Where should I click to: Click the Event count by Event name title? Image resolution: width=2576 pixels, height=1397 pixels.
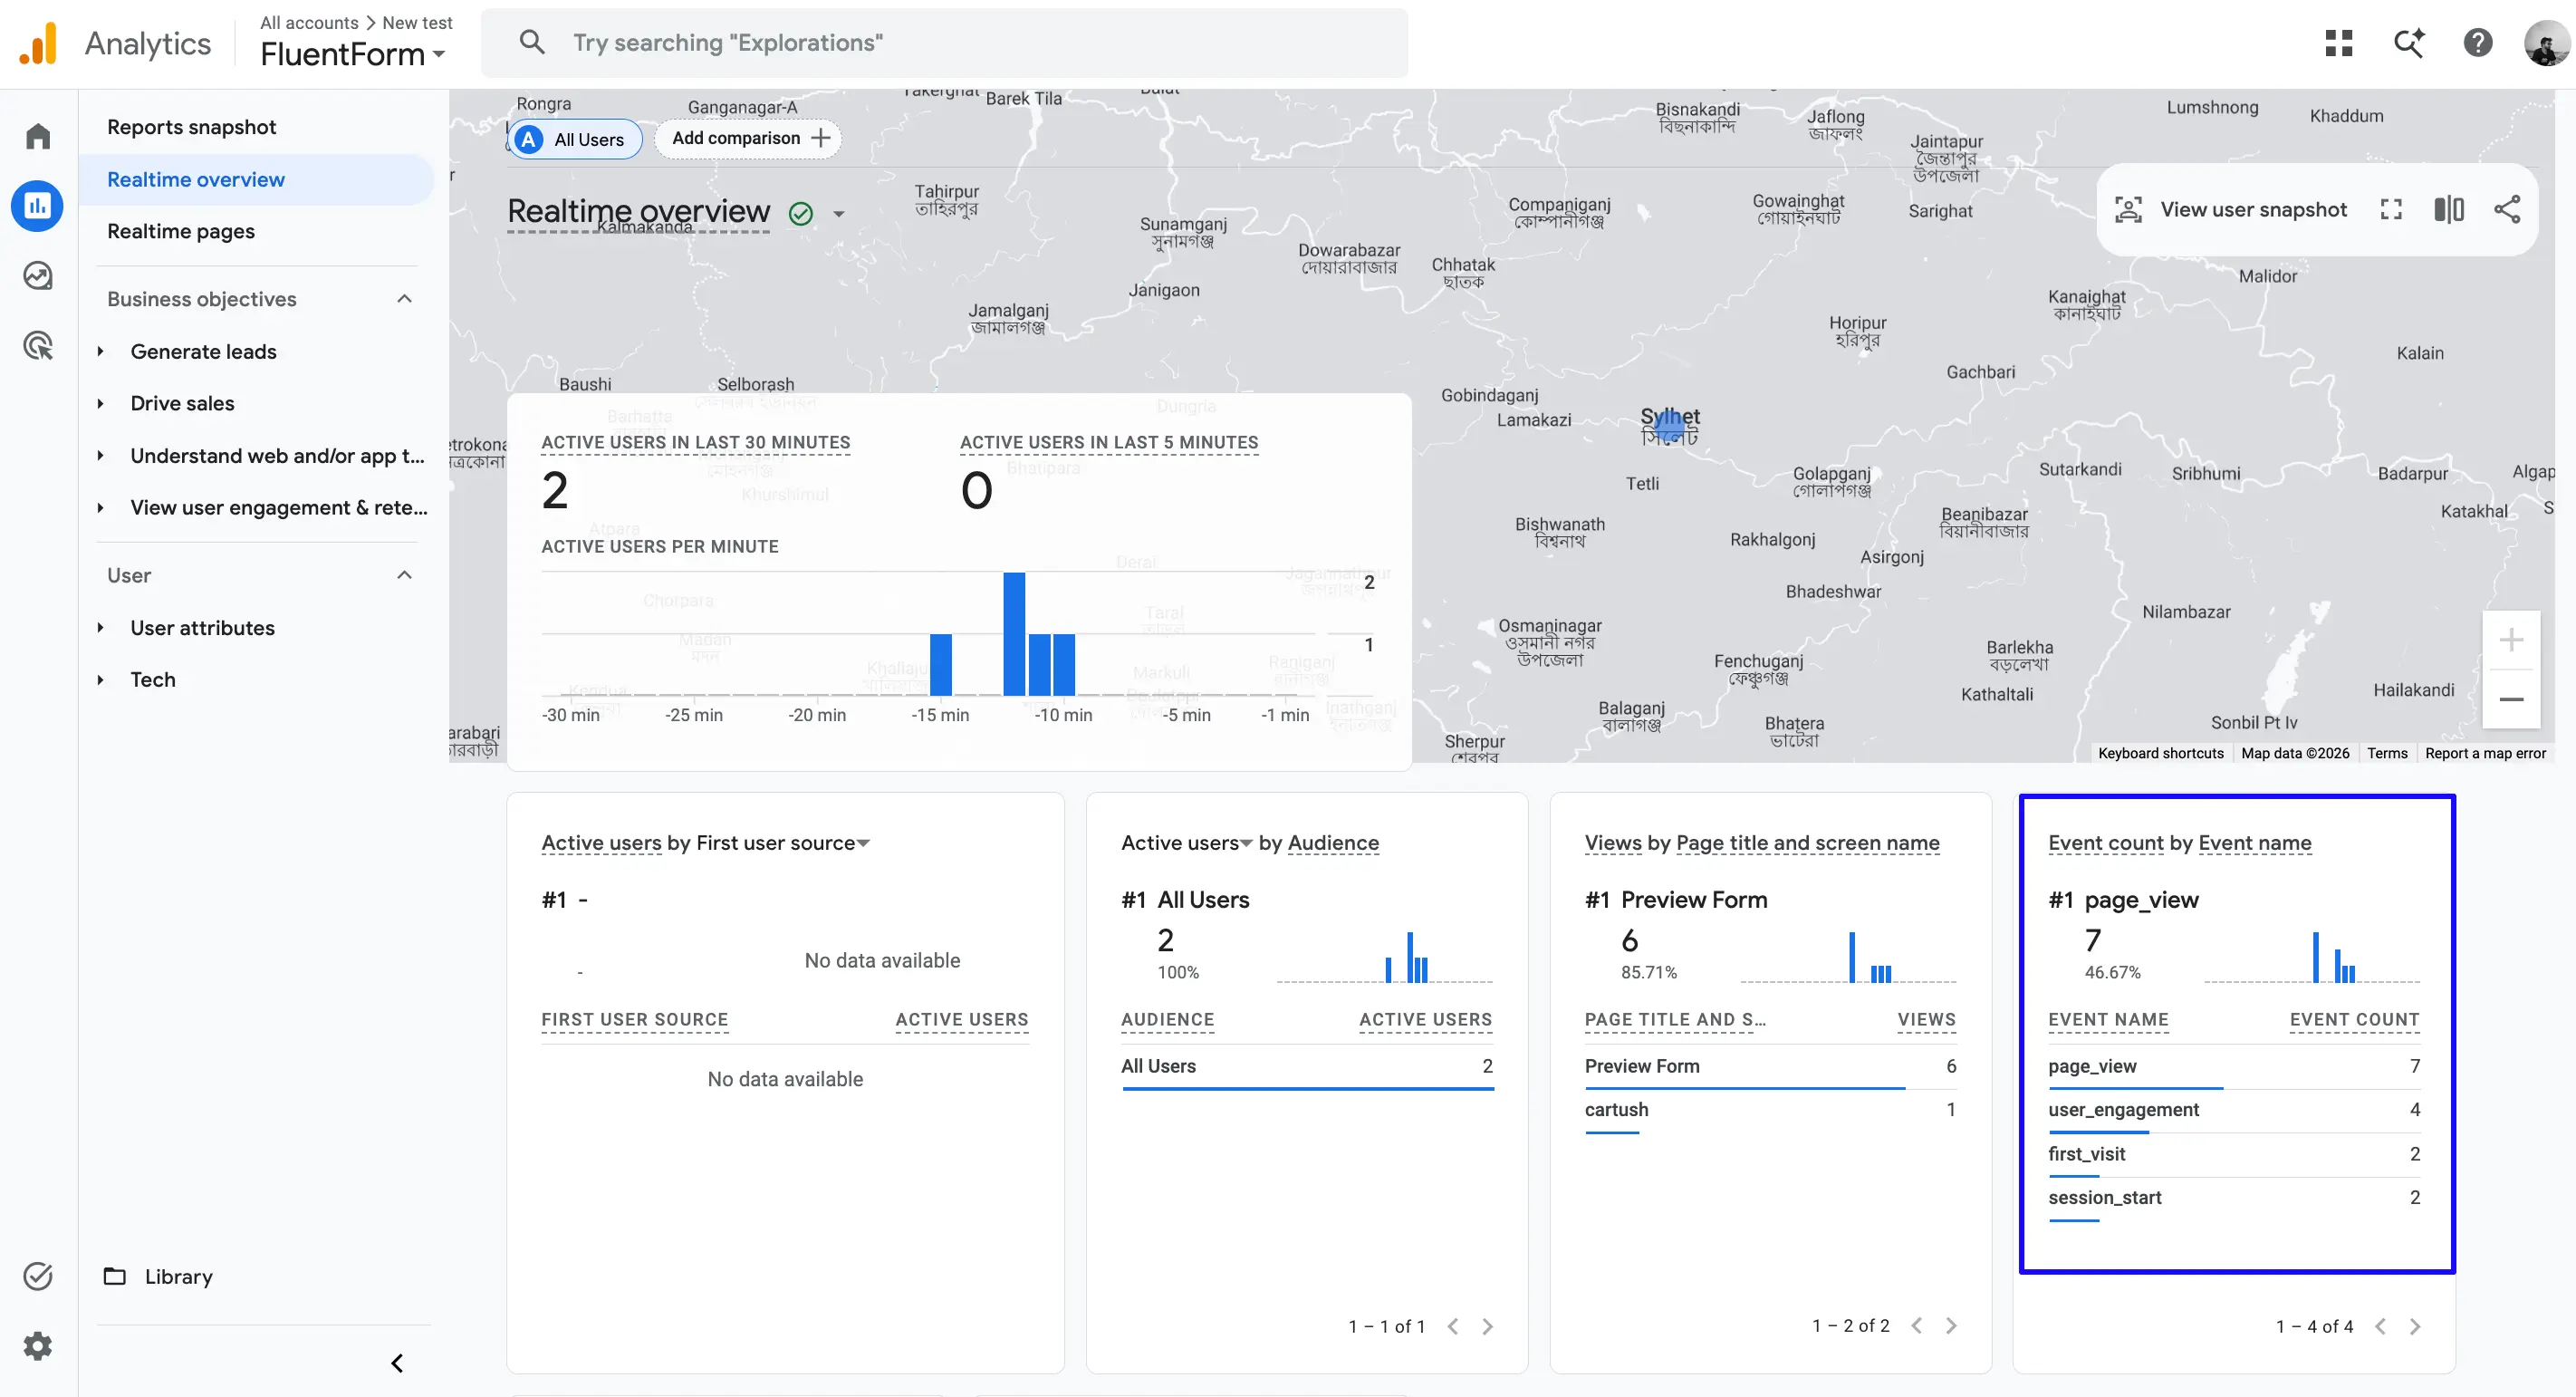2179,843
